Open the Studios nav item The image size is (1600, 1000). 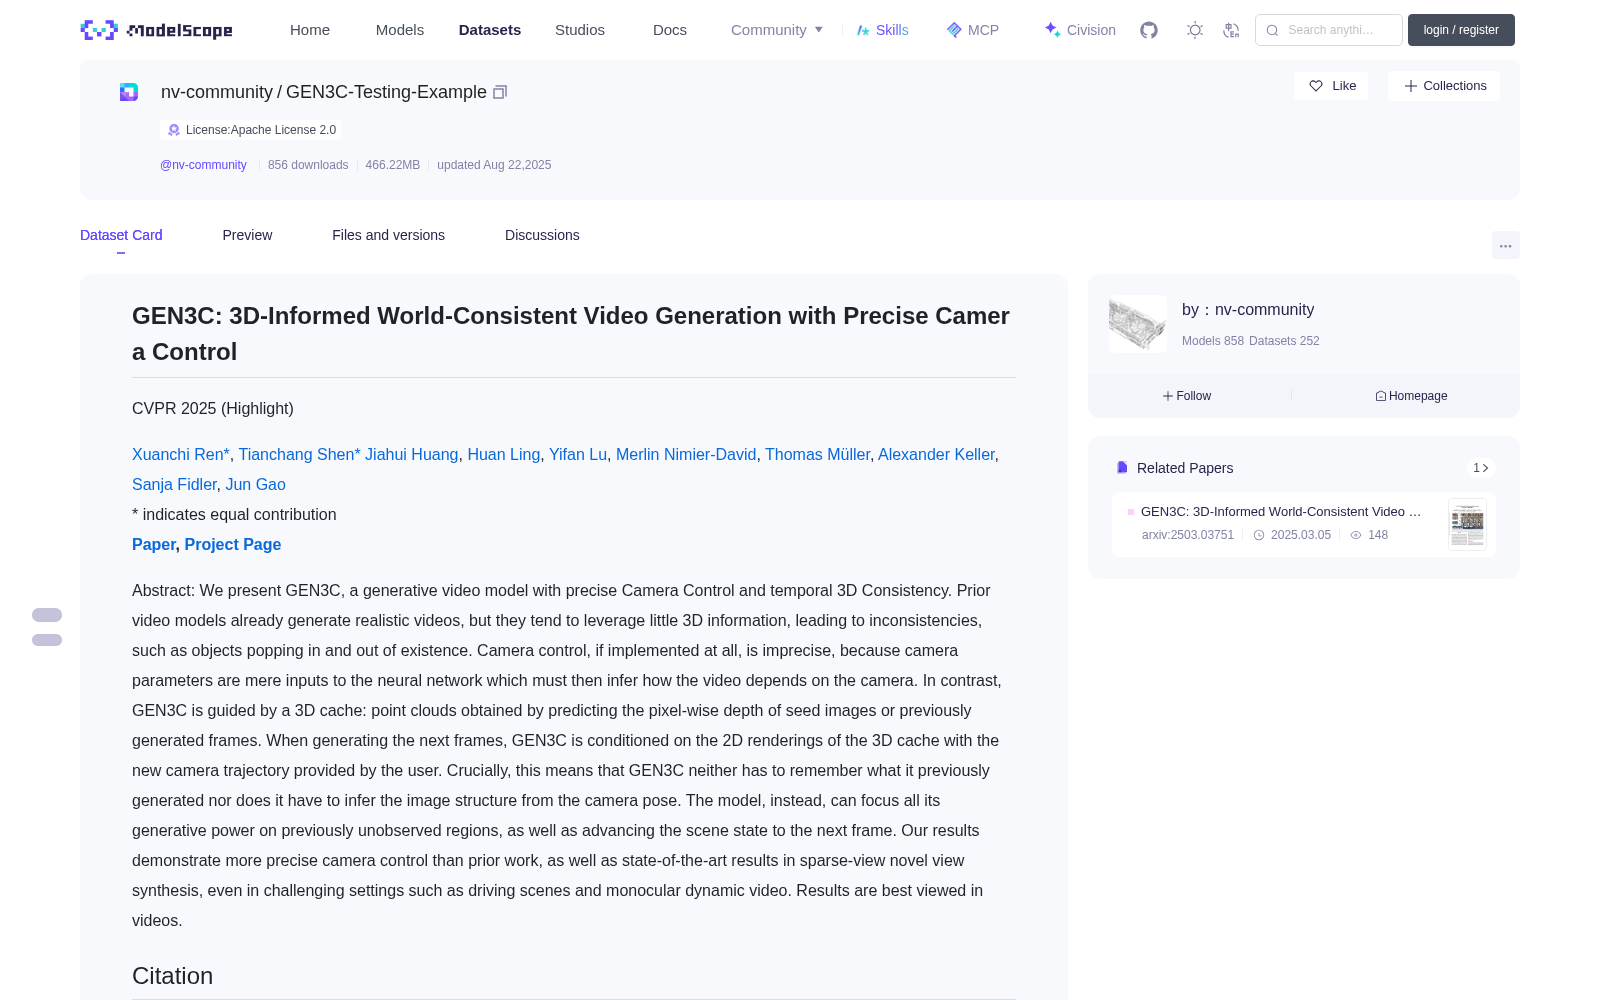(580, 30)
